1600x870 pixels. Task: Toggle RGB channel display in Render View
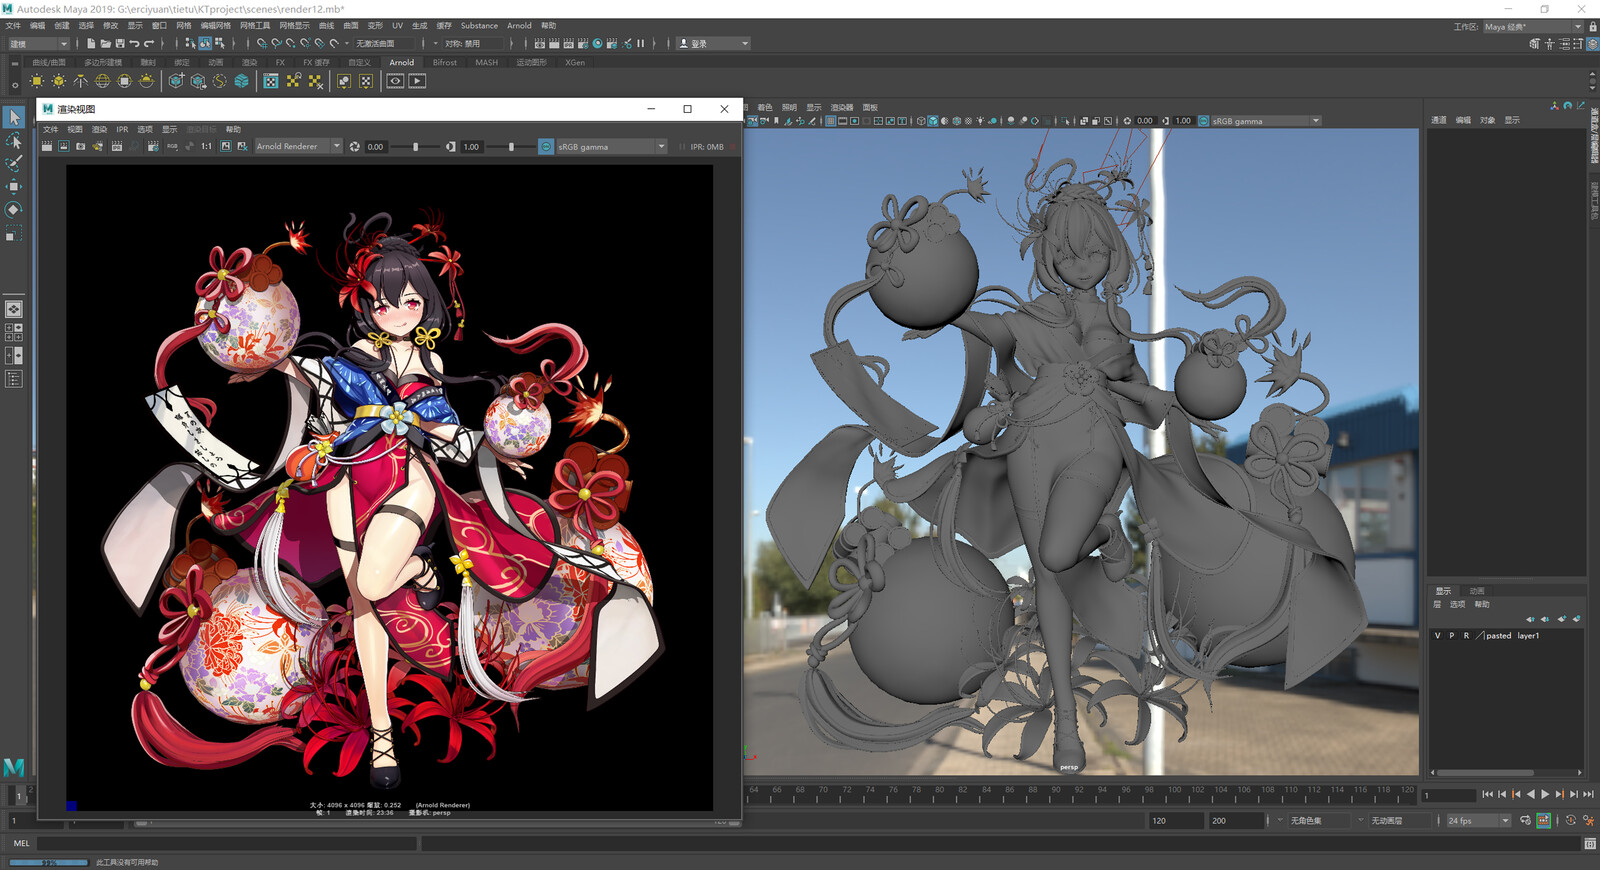[172, 147]
